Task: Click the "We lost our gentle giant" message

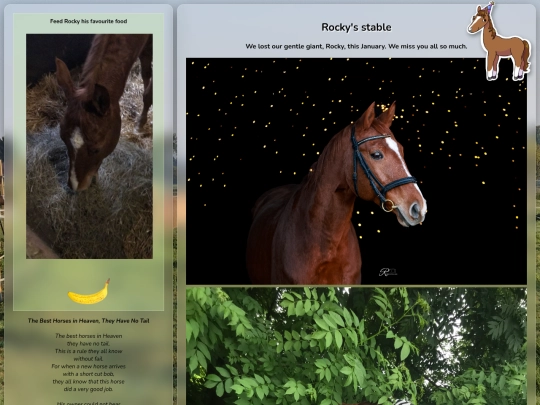Action: pyautogui.click(x=356, y=46)
